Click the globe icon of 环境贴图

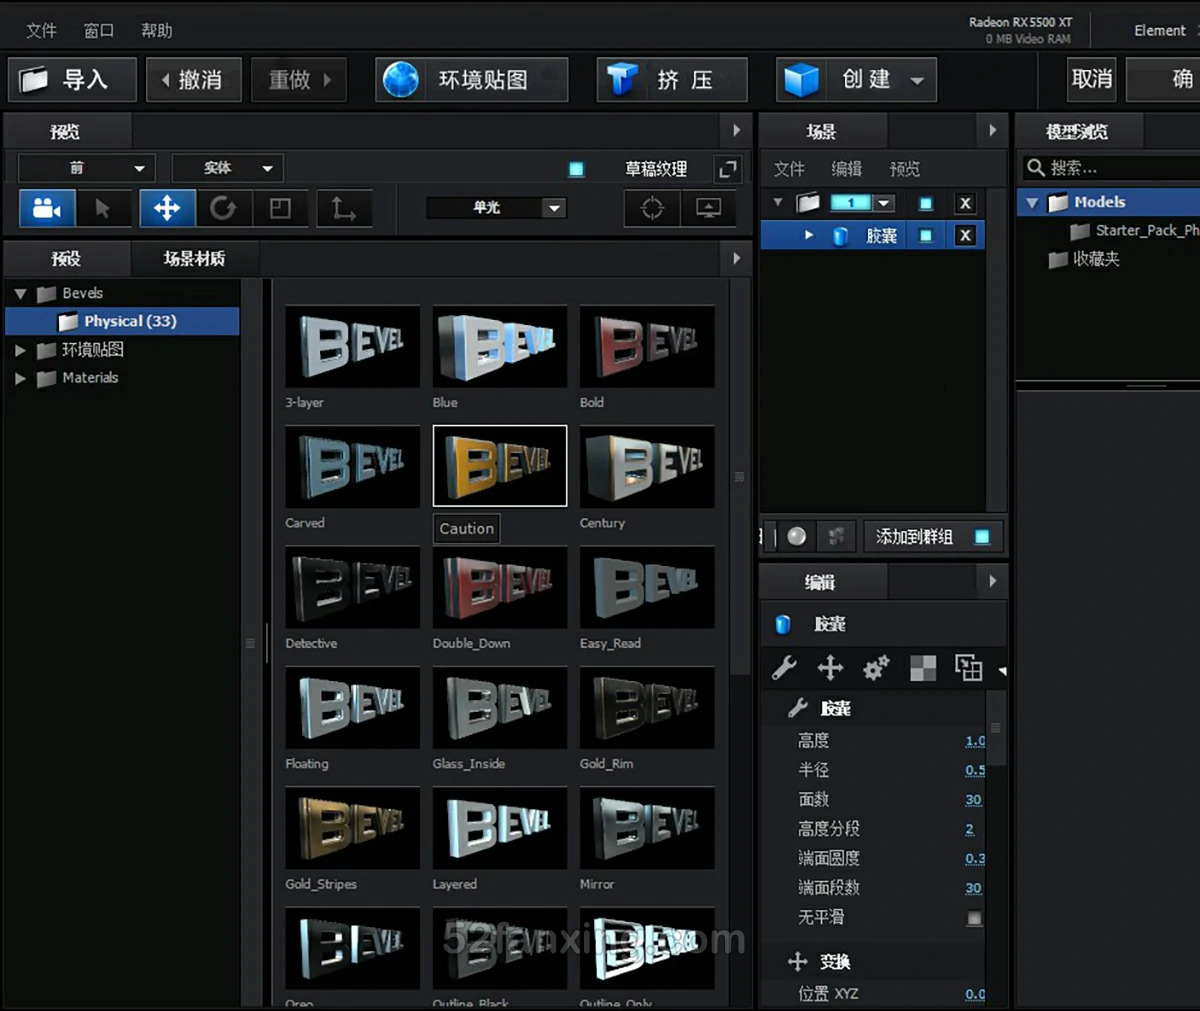pyautogui.click(x=401, y=79)
